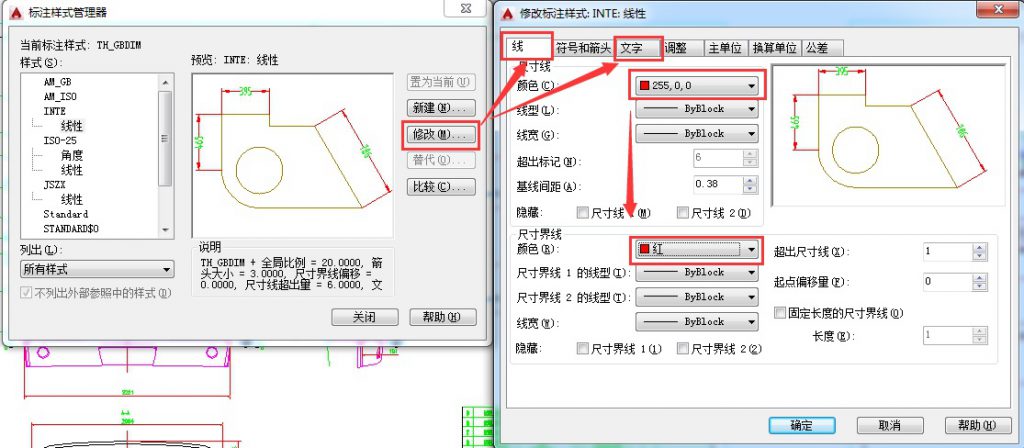Expand the 线型 ByBlock dropdown under 尺寸线
Screen dimensions: 1024x448
click(x=696, y=109)
